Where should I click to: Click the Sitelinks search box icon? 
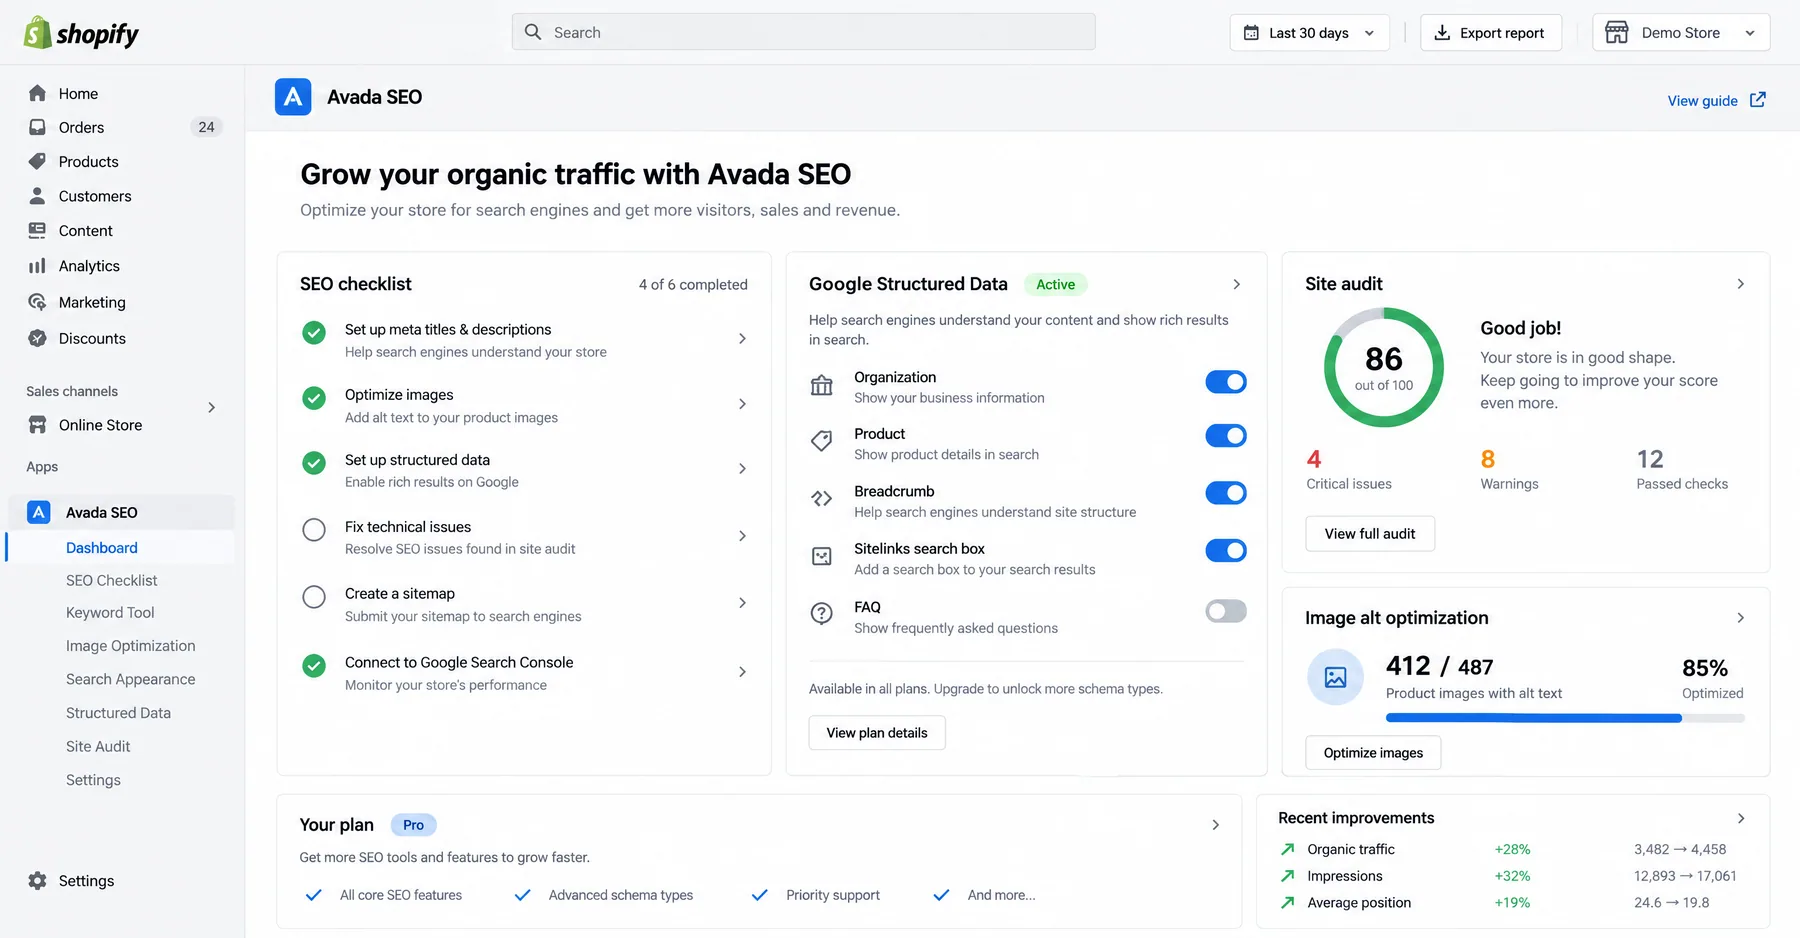pos(822,556)
